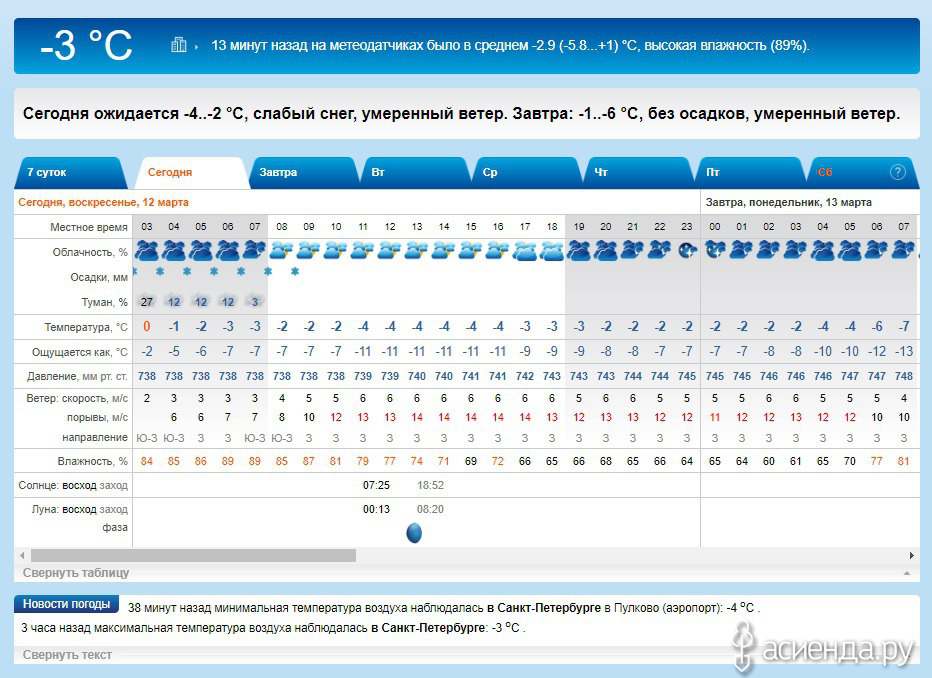Click the sunset time '18:52'
This screenshot has width=932, height=678.
click(430, 485)
